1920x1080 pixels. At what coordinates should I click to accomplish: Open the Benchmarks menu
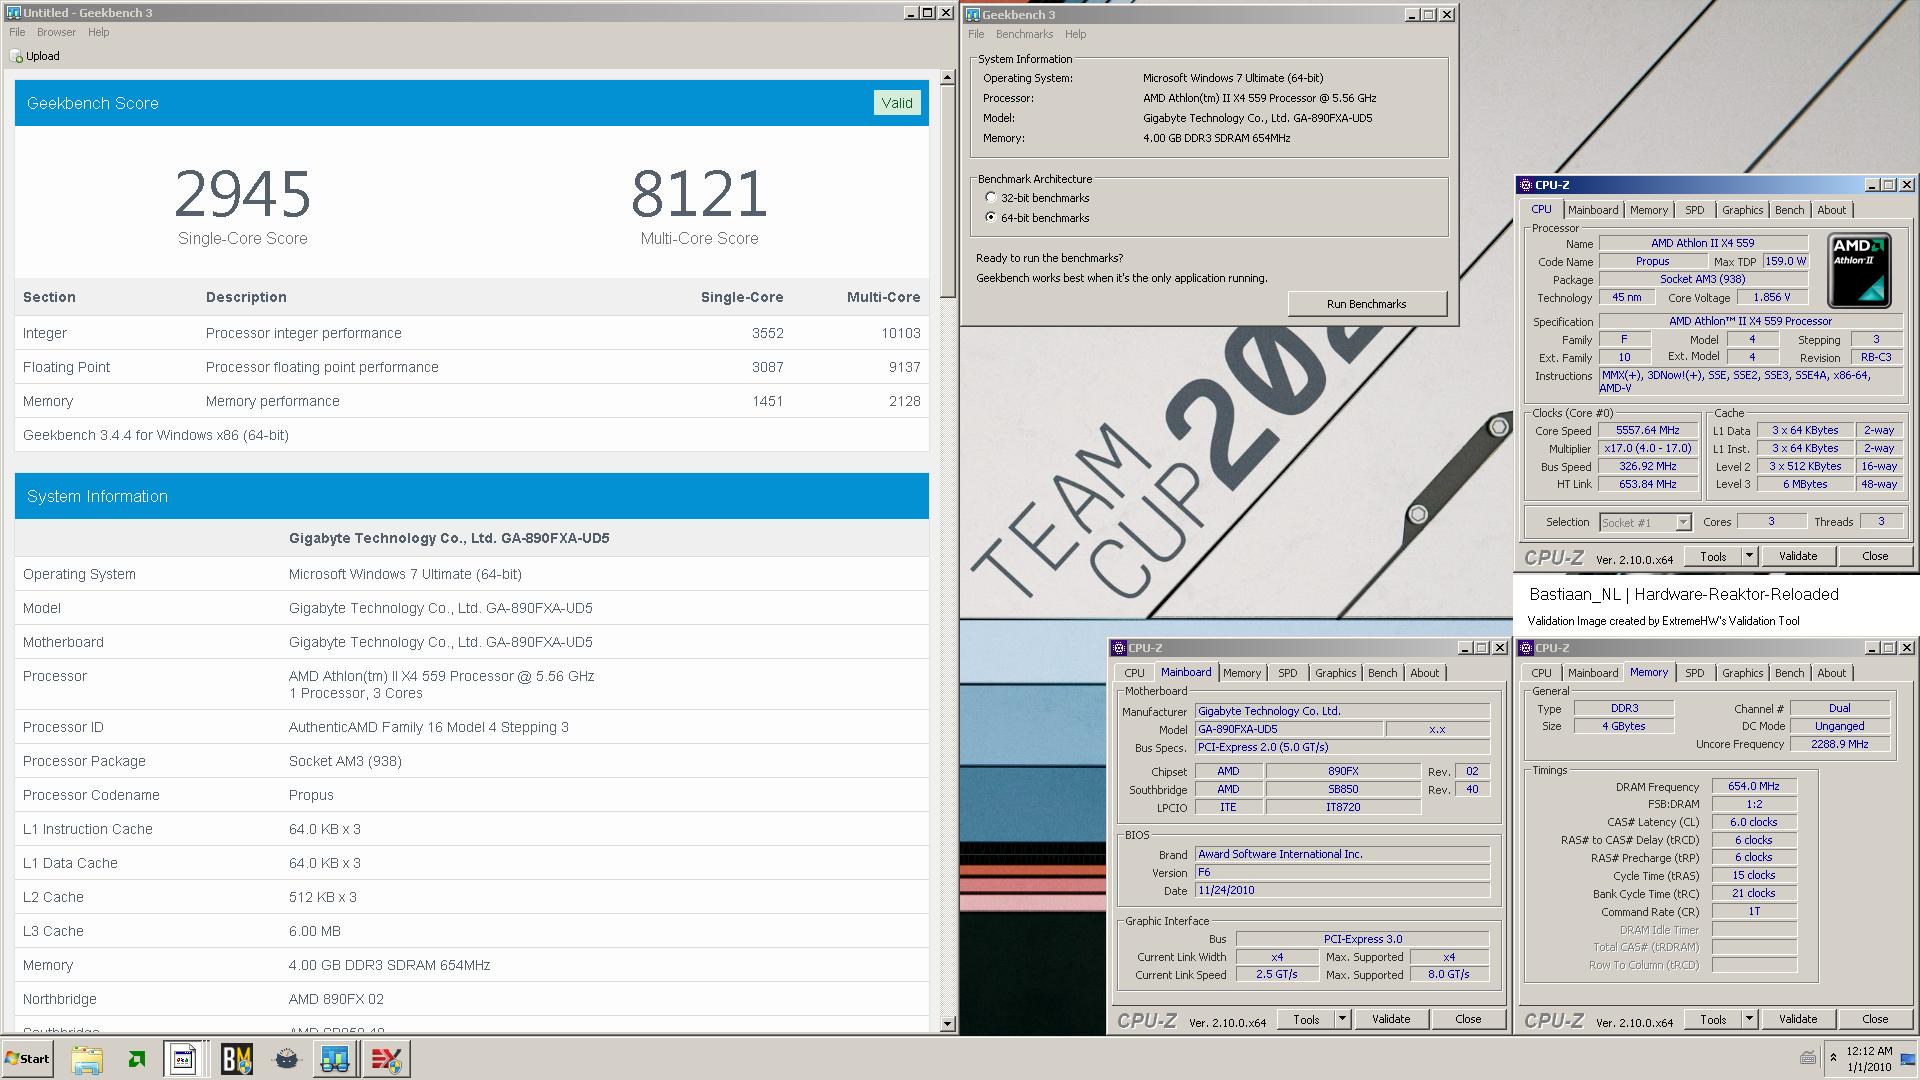click(x=1024, y=34)
